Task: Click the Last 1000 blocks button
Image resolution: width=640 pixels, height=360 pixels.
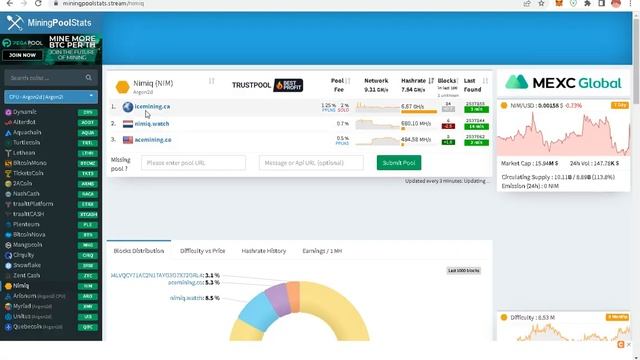Action: click(x=463, y=271)
